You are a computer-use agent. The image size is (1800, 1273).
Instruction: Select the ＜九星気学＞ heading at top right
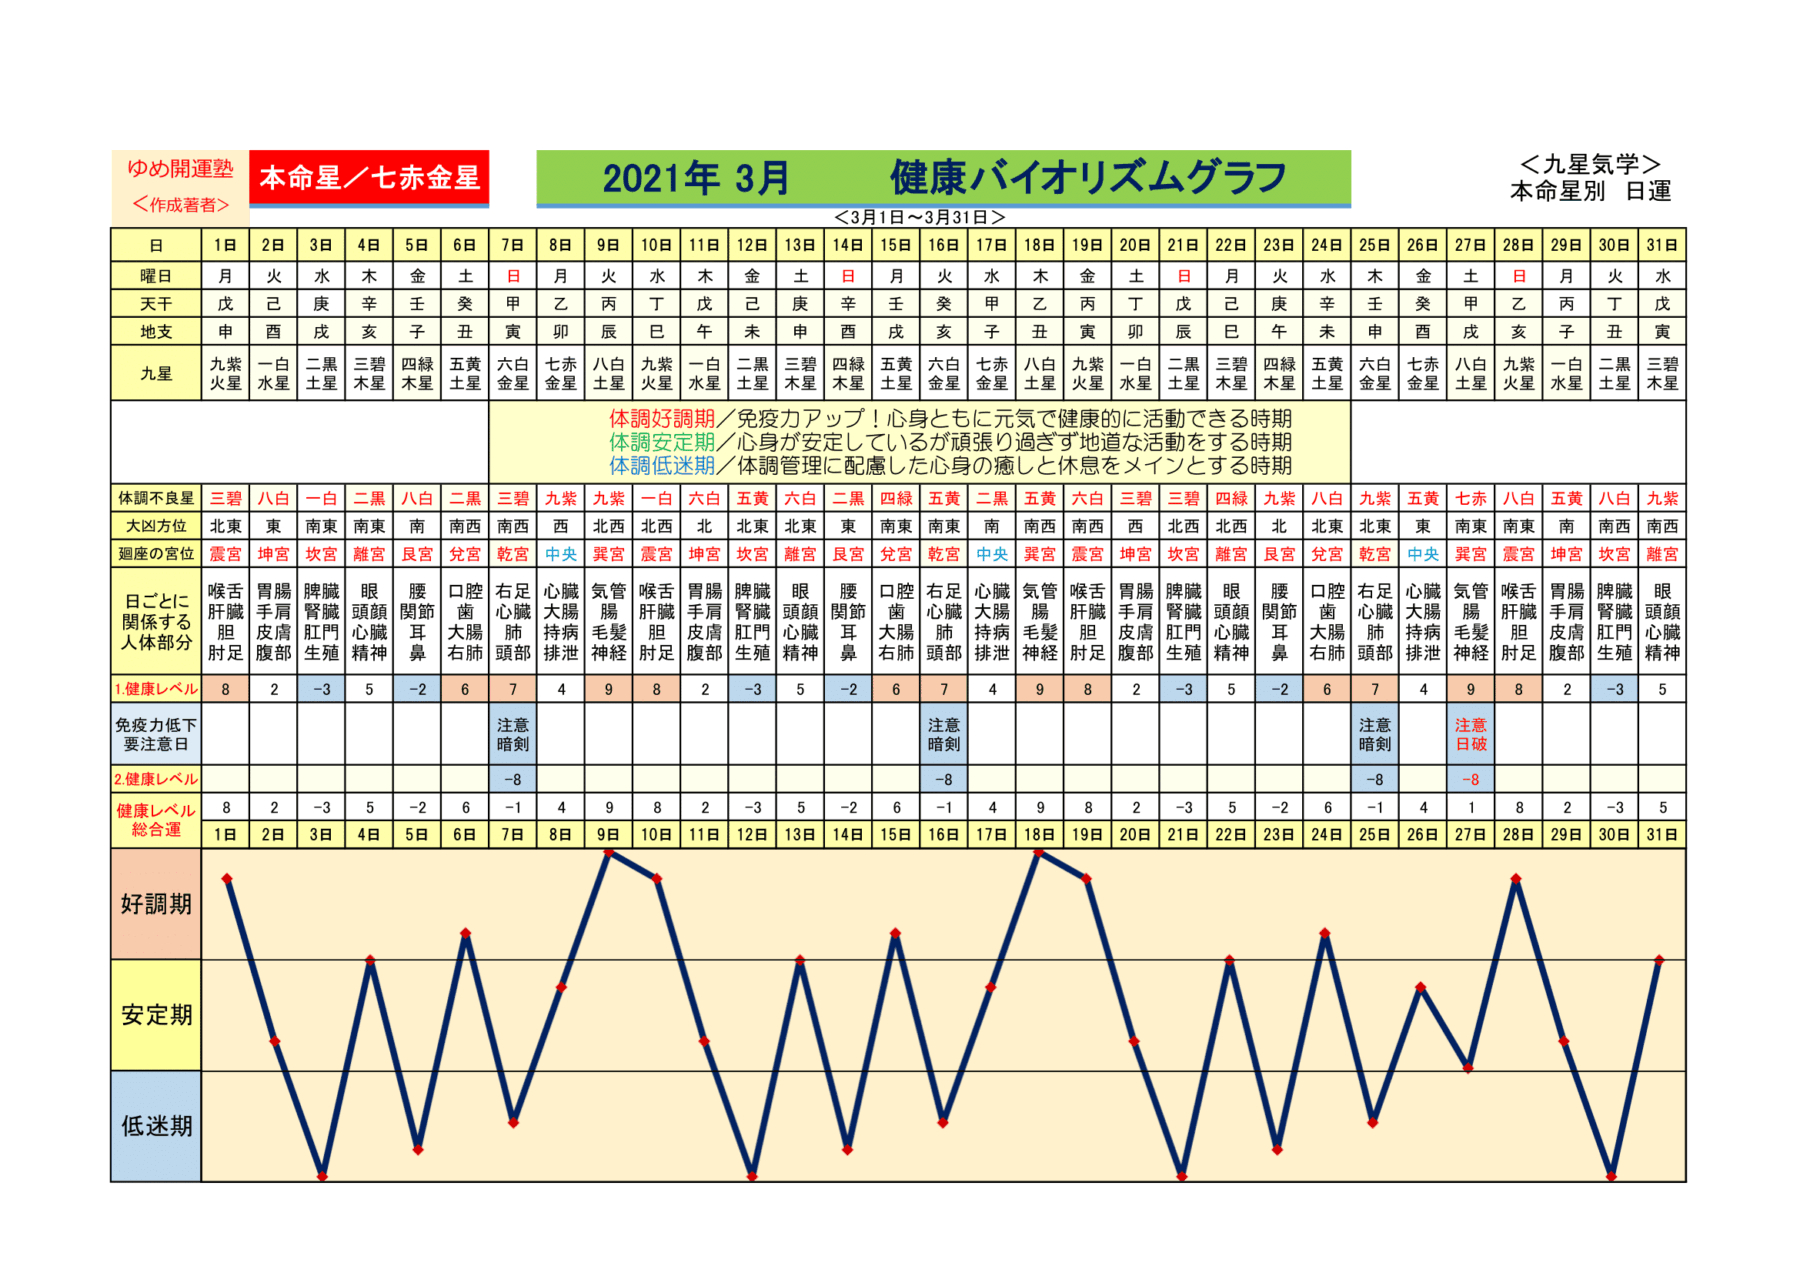pos(1589,165)
